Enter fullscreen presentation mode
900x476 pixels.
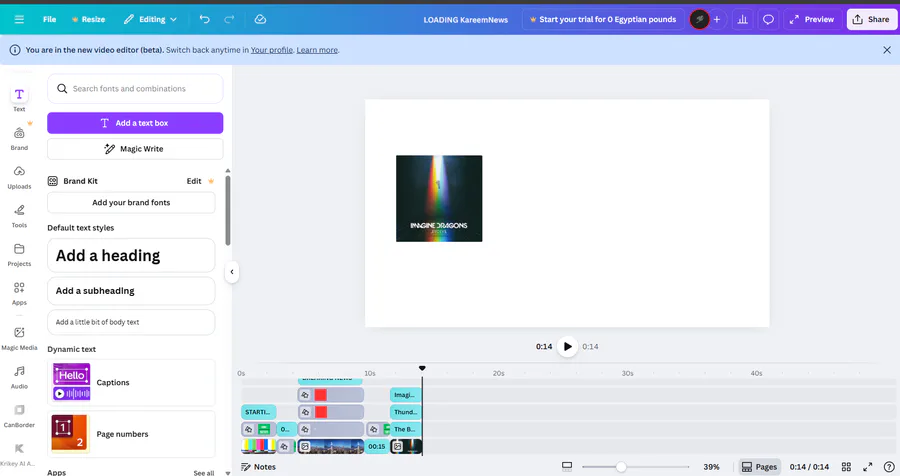tap(867, 467)
